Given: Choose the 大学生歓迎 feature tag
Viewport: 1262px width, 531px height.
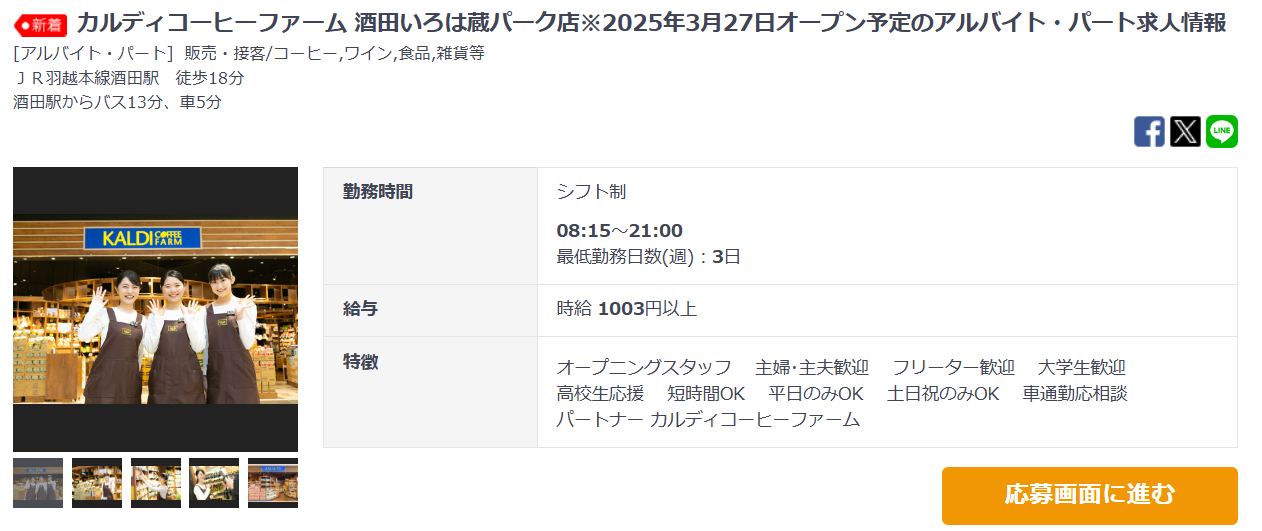Looking at the screenshot, I should [x=1082, y=368].
